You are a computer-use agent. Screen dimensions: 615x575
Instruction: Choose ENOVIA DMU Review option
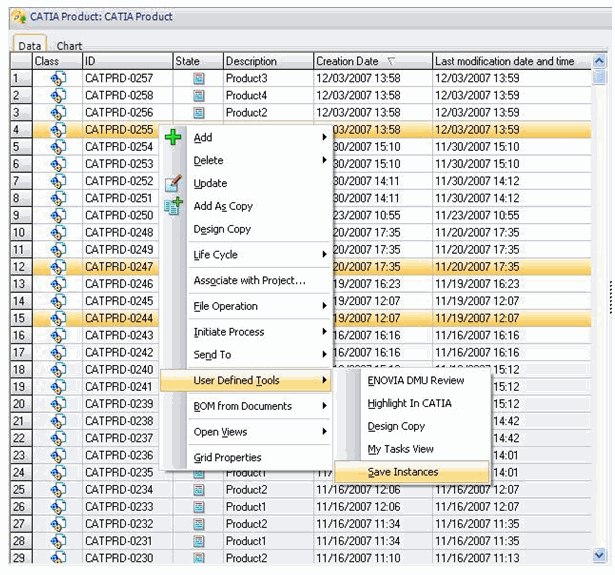(416, 380)
